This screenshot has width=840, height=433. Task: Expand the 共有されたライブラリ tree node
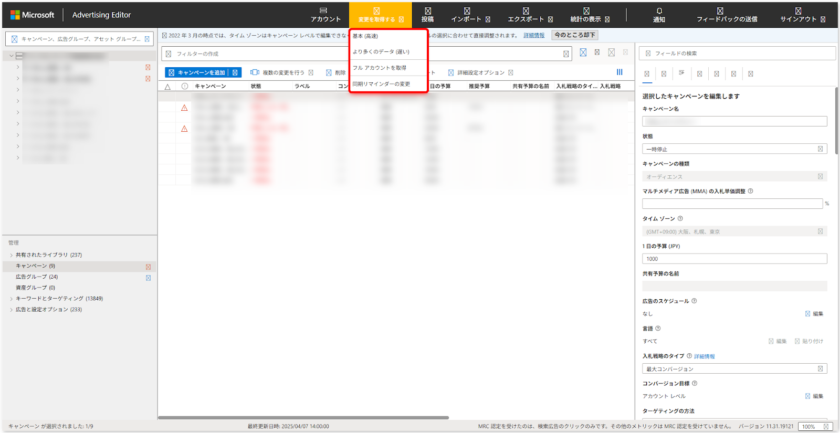(11, 255)
